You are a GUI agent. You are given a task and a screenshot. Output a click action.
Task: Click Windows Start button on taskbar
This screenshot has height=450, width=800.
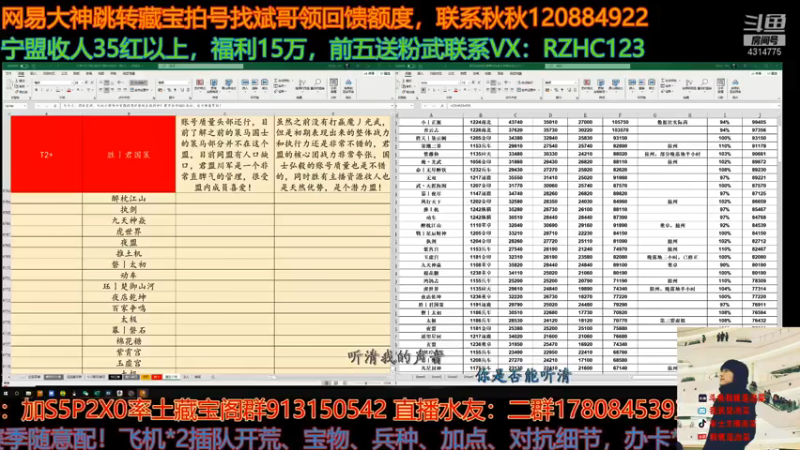[x=6, y=393]
